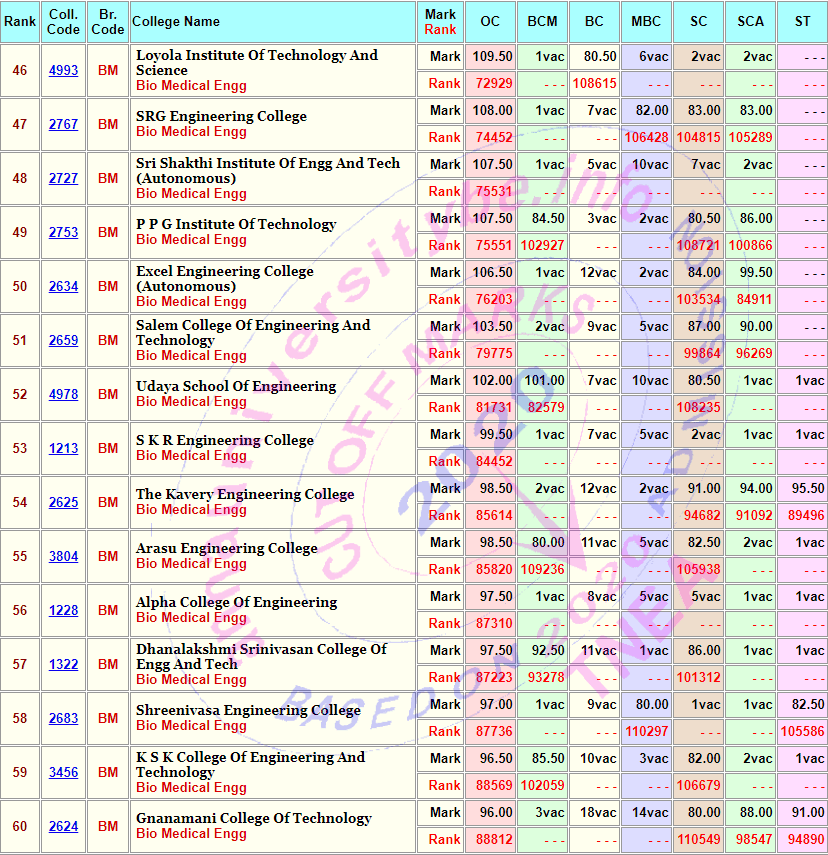Select college code 2634 for Excel Engineering
Viewport: 828px width, 855px height.
click(63, 286)
